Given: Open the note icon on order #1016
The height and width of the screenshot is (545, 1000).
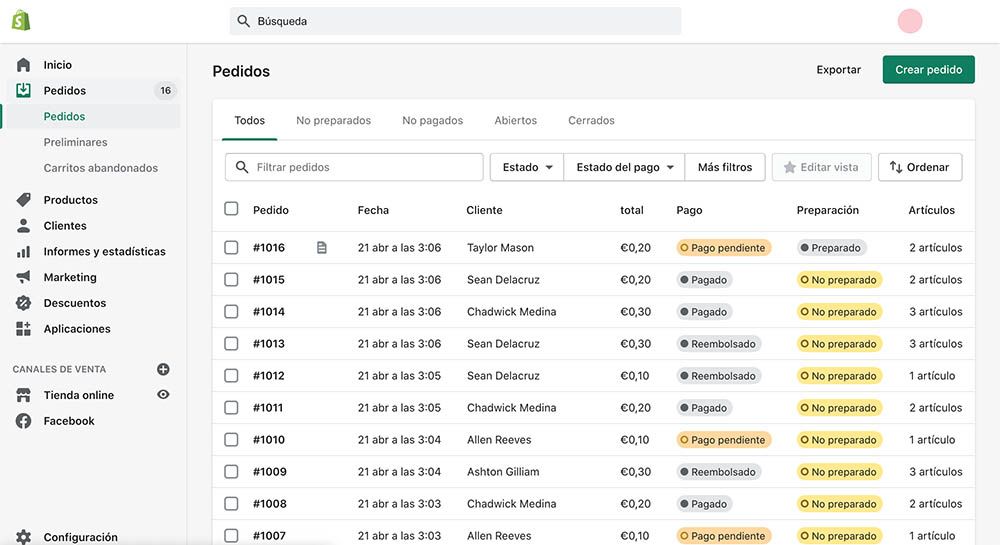Looking at the screenshot, I should click(x=322, y=247).
